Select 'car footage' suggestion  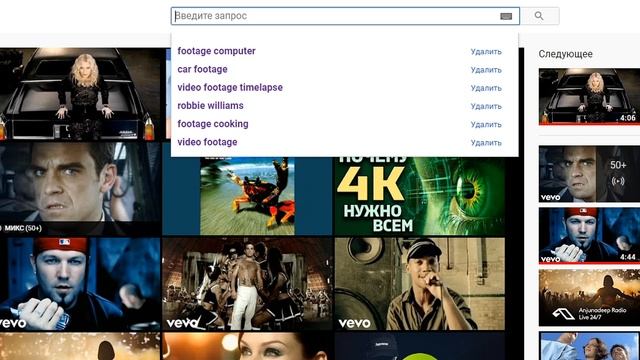[x=202, y=69]
